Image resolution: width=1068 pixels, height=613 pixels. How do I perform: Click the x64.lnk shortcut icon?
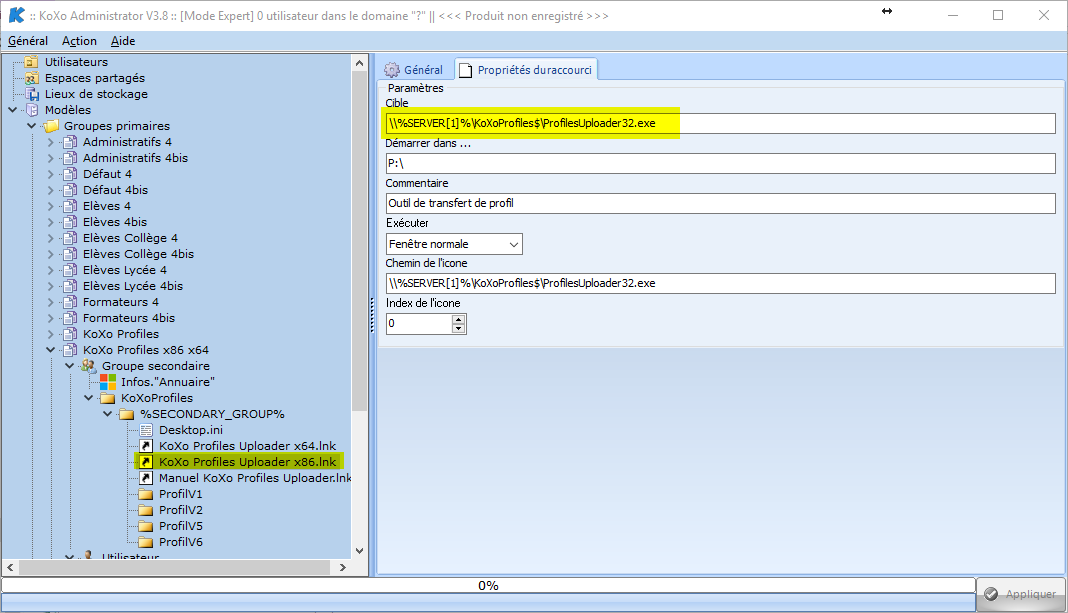coord(146,446)
